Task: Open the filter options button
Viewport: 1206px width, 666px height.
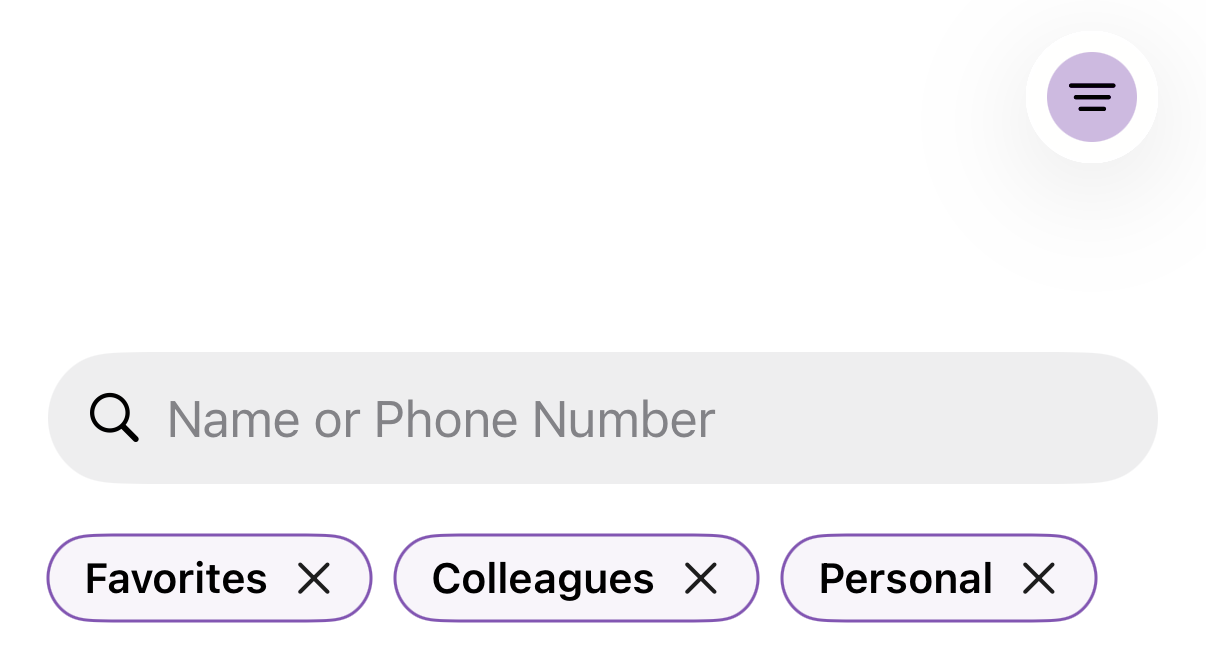Action: point(1091,97)
